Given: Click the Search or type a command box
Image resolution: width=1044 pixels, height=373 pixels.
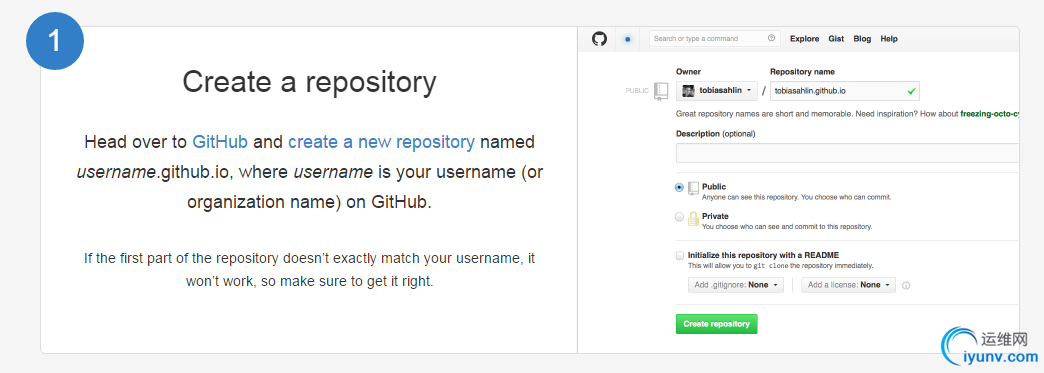Looking at the screenshot, I should point(714,39).
